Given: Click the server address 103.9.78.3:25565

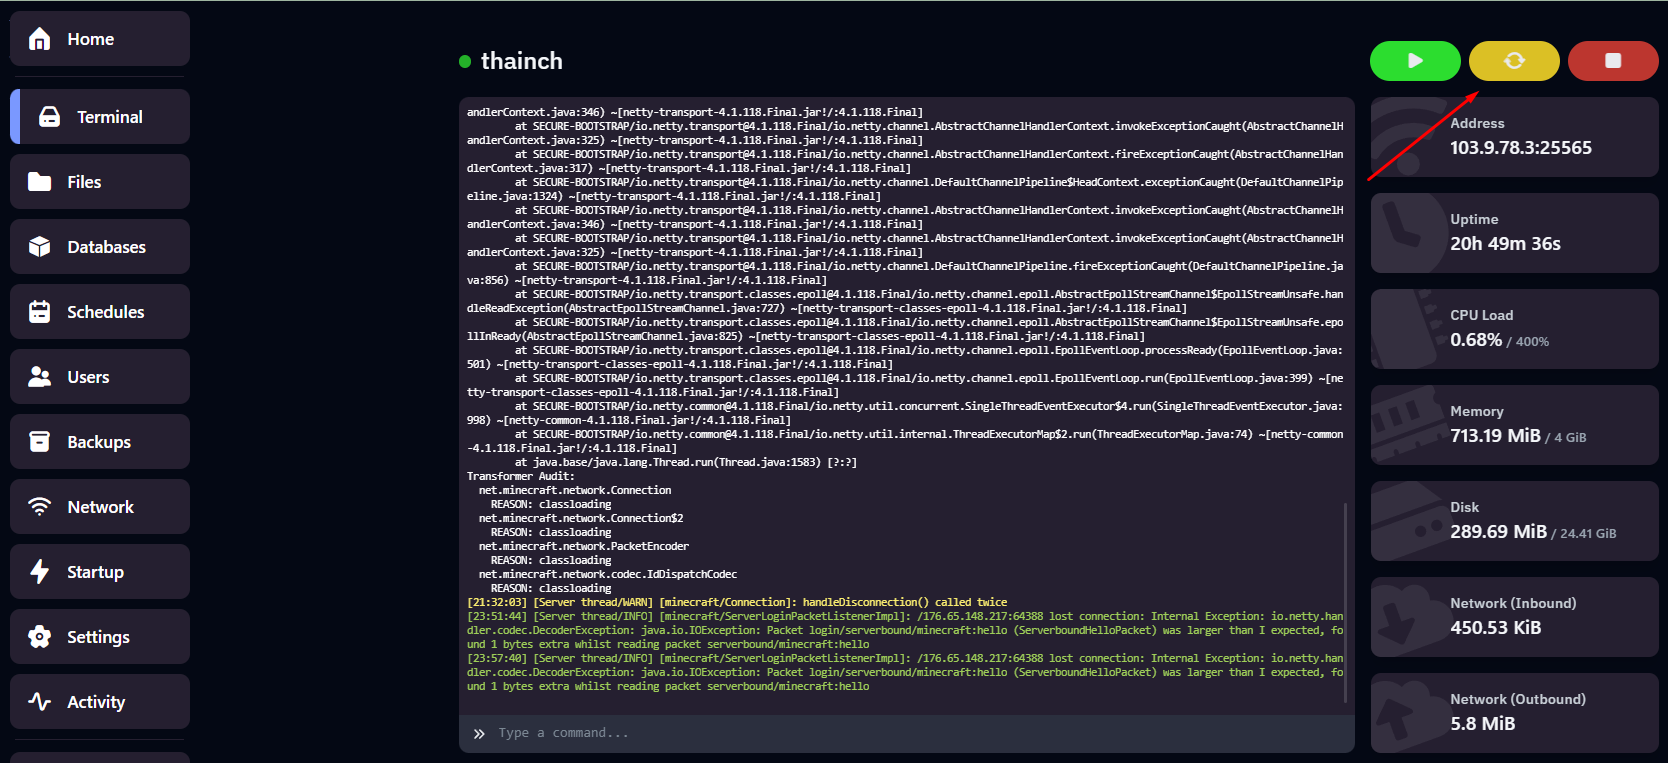Looking at the screenshot, I should click(x=1520, y=148).
